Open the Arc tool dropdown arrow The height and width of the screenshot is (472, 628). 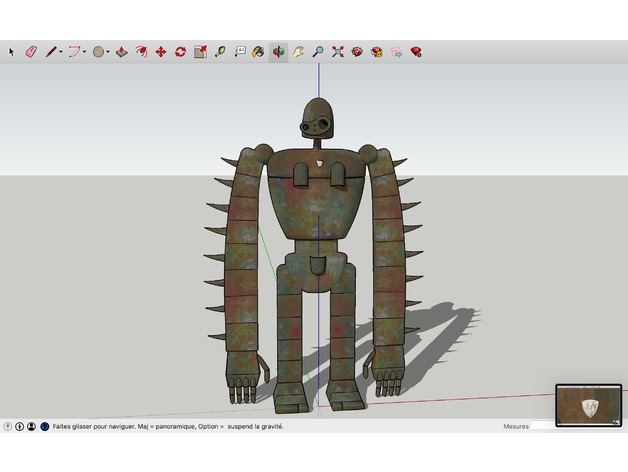click(85, 52)
